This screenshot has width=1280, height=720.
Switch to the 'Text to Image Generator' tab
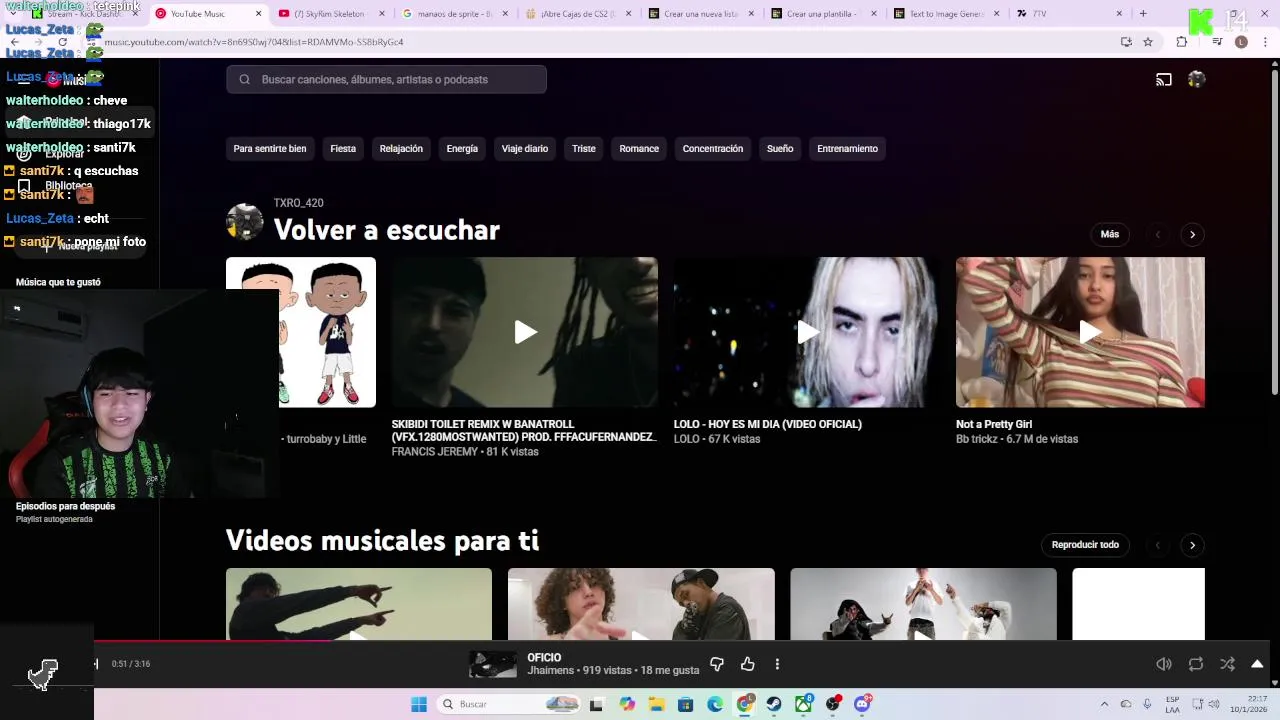[946, 14]
